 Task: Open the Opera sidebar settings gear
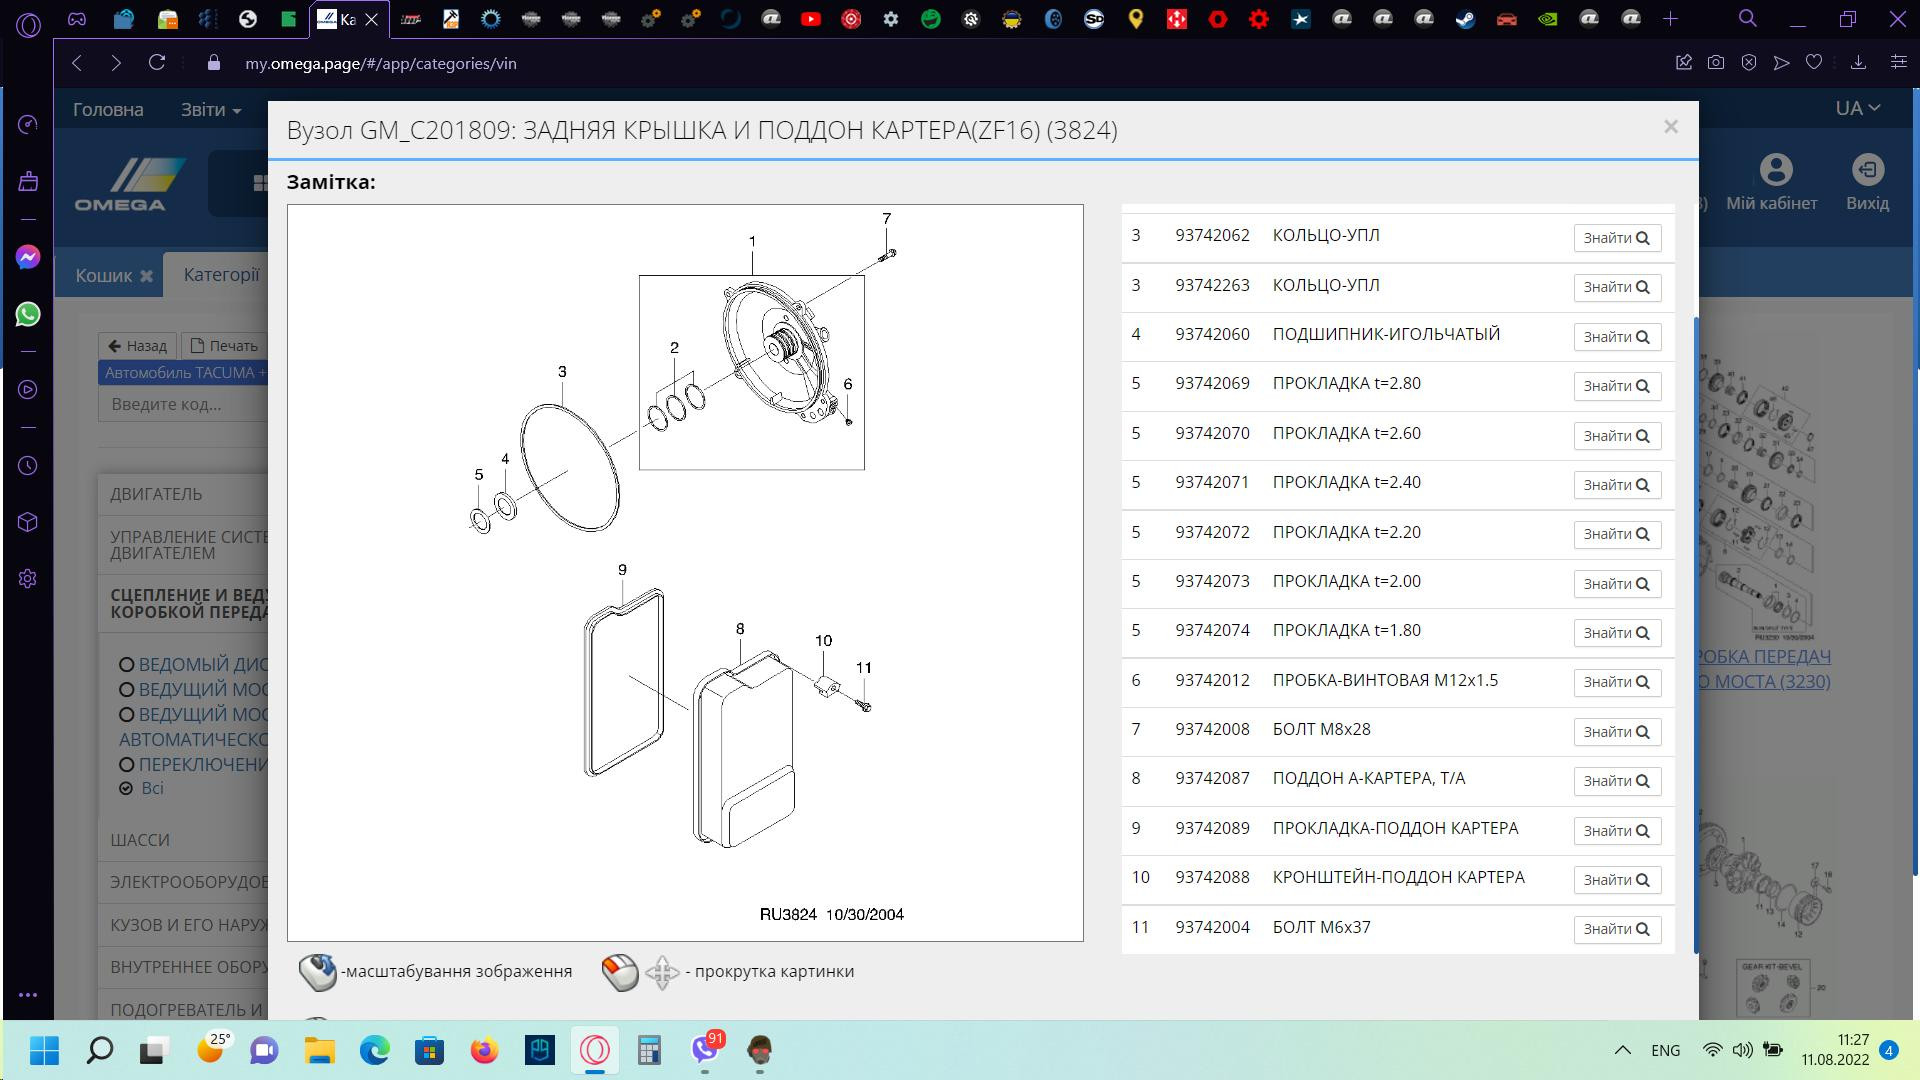[28, 579]
